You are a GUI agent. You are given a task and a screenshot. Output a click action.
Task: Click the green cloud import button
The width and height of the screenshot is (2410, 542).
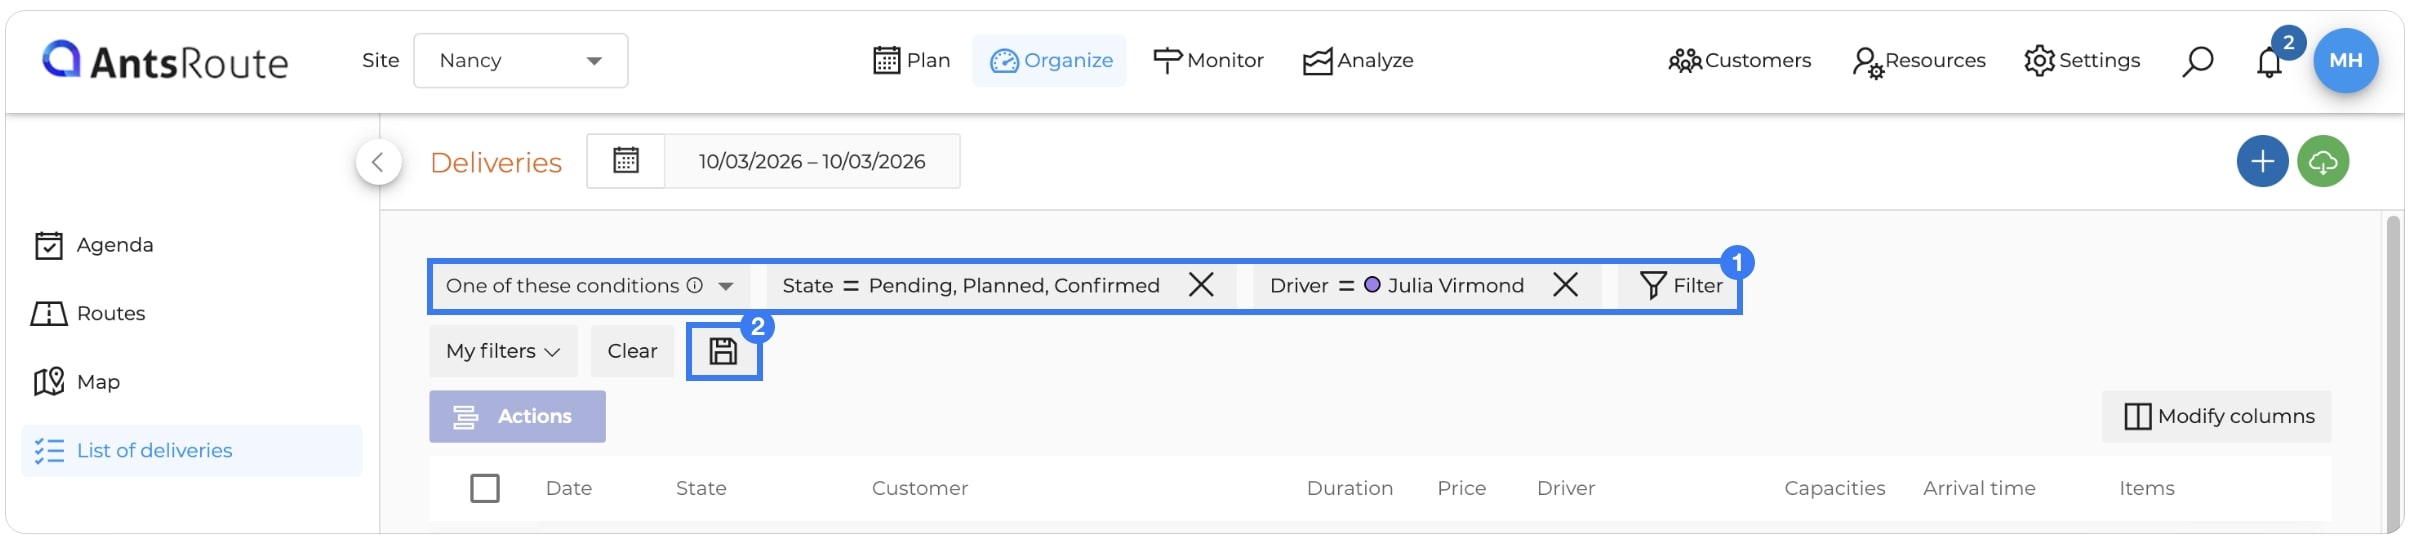[2323, 161]
